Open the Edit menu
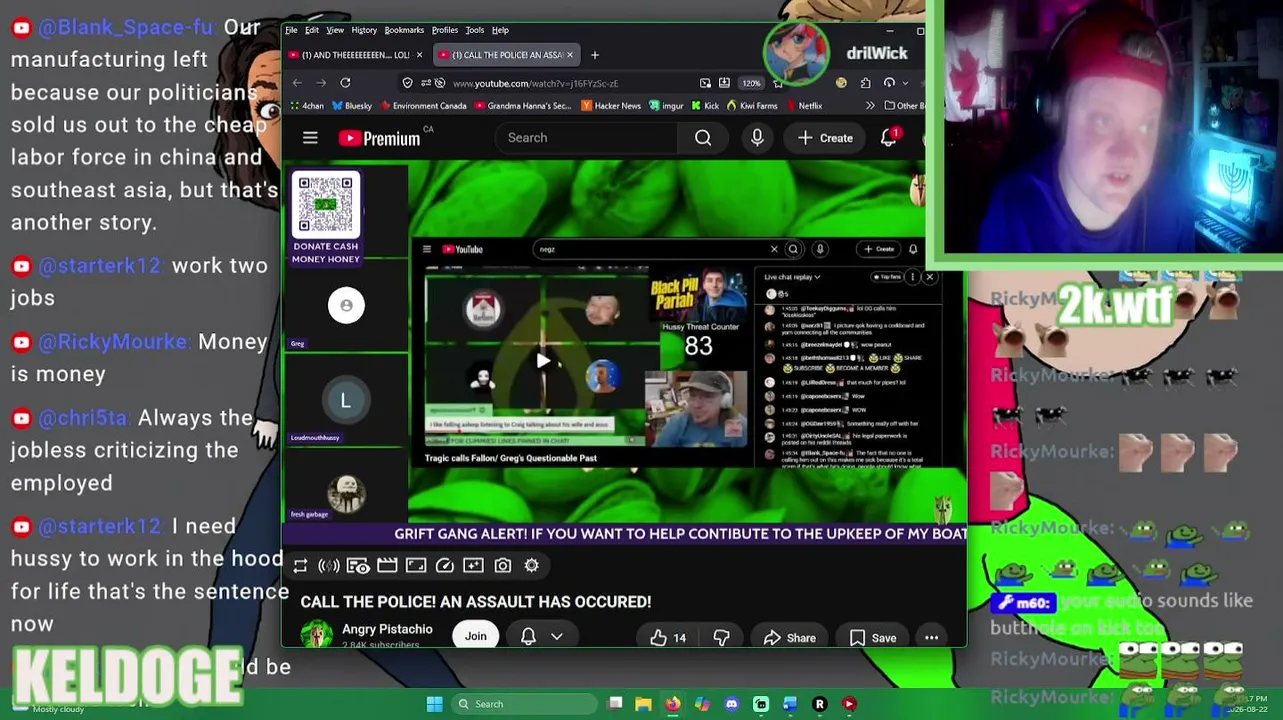 [x=312, y=30]
